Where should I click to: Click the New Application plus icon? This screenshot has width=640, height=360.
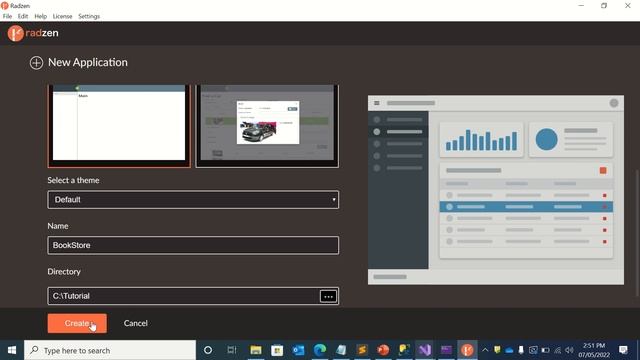click(36, 63)
